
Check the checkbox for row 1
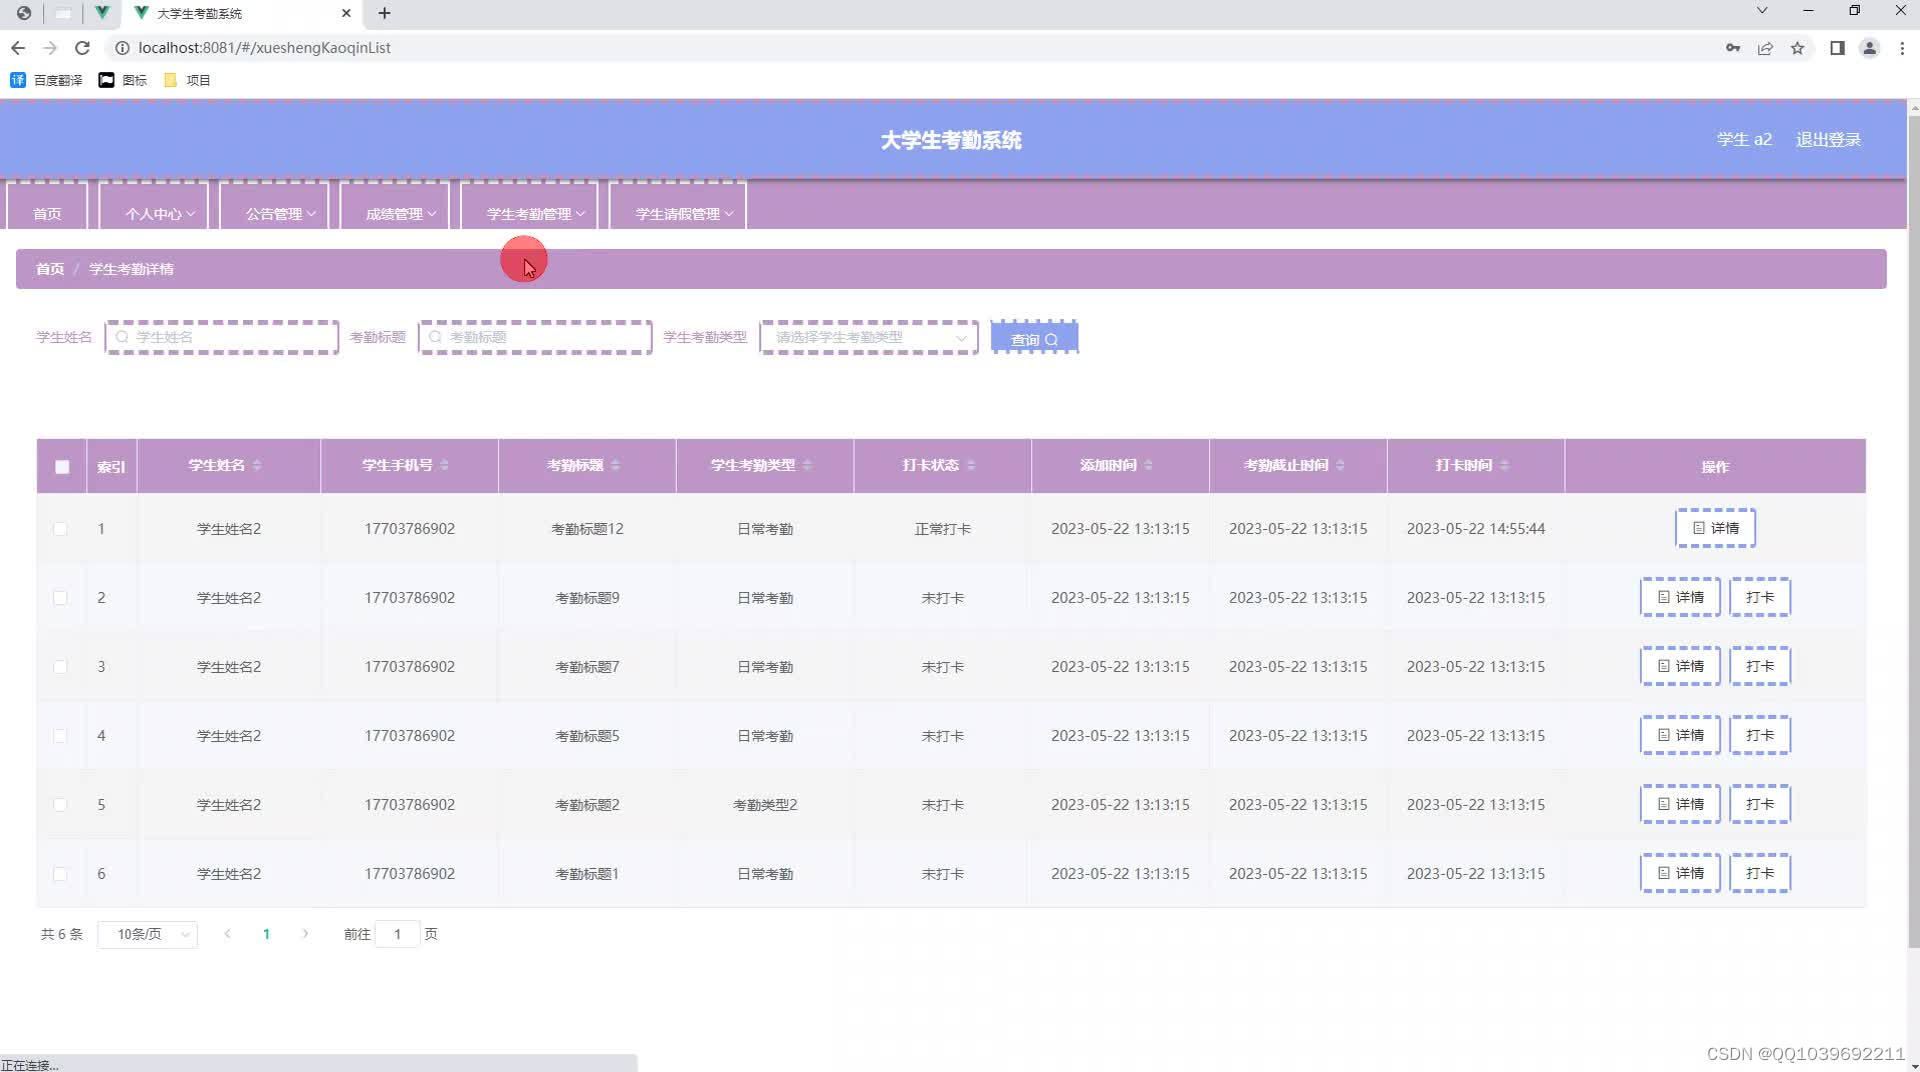tap(60, 529)
